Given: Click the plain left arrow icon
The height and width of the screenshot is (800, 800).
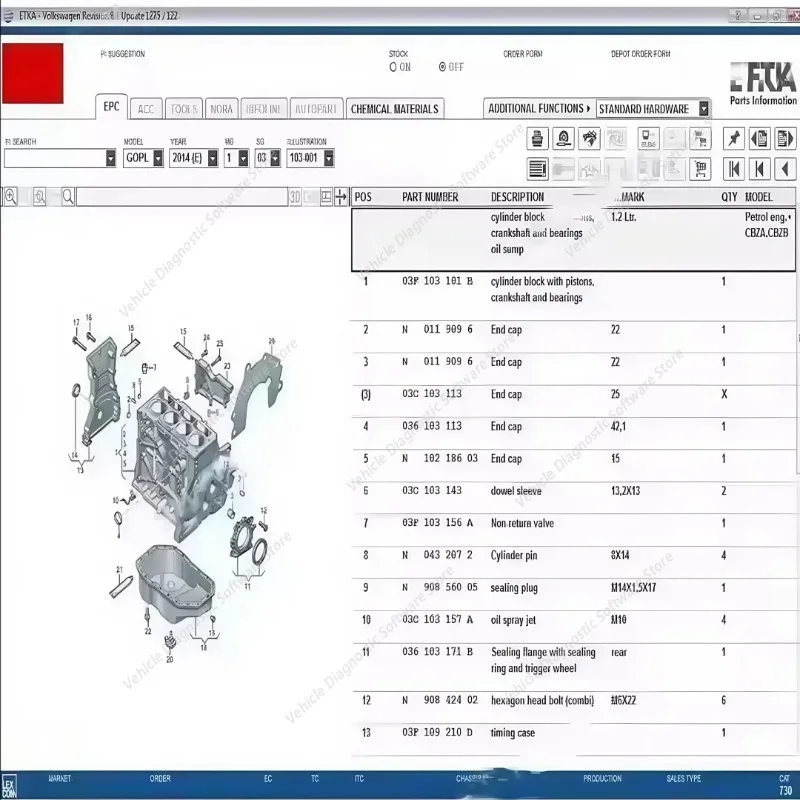Looking at the screenshot, I should click(785, 169).
